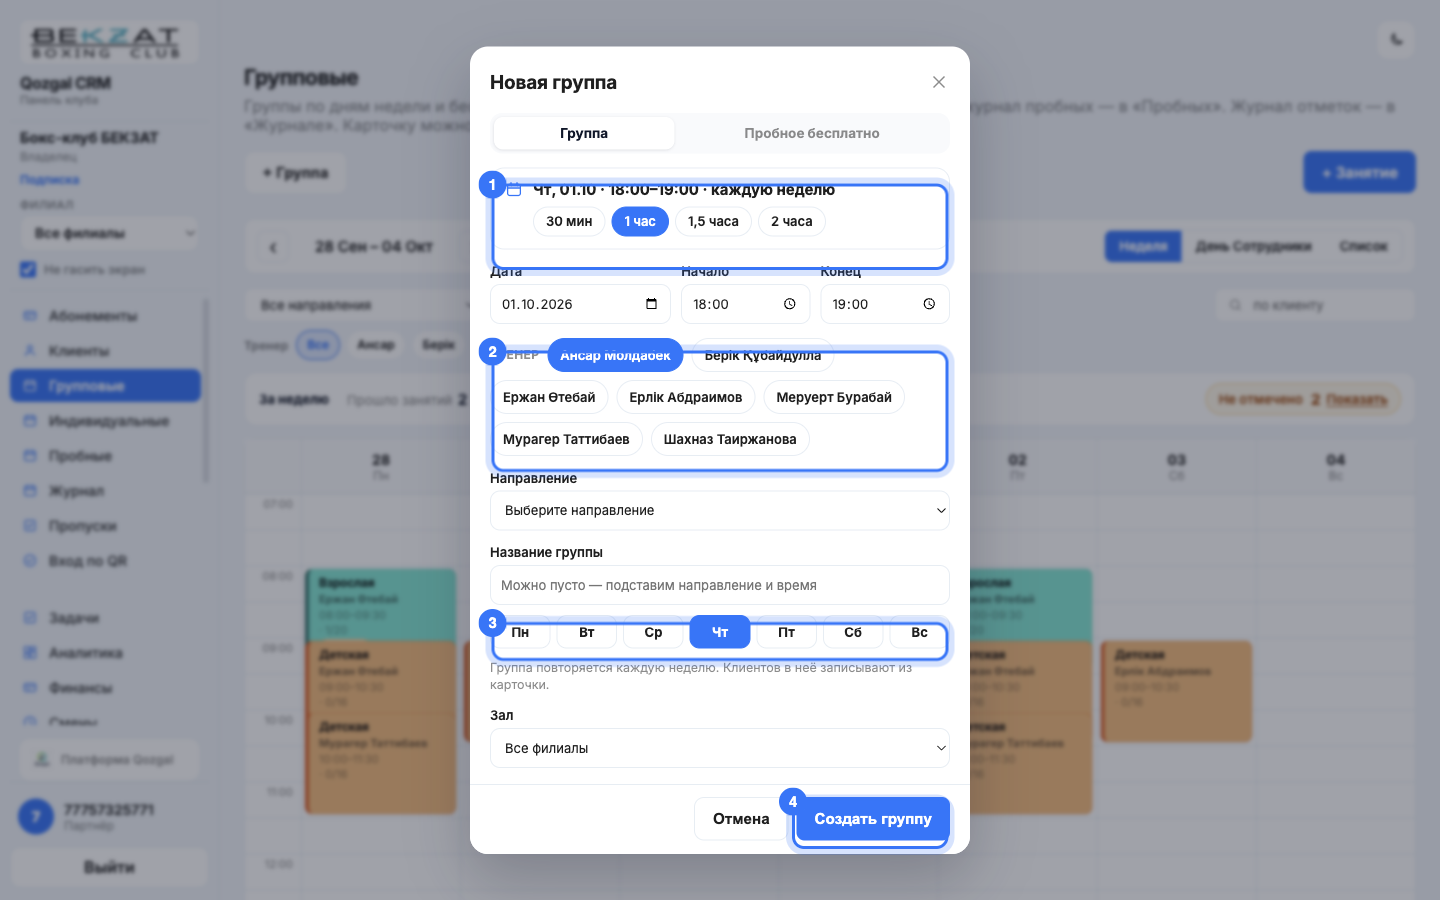This screenshot has height=900, width=1440.
Task: Select the 2 часа duration chip
Action: [x=792, y=221]
